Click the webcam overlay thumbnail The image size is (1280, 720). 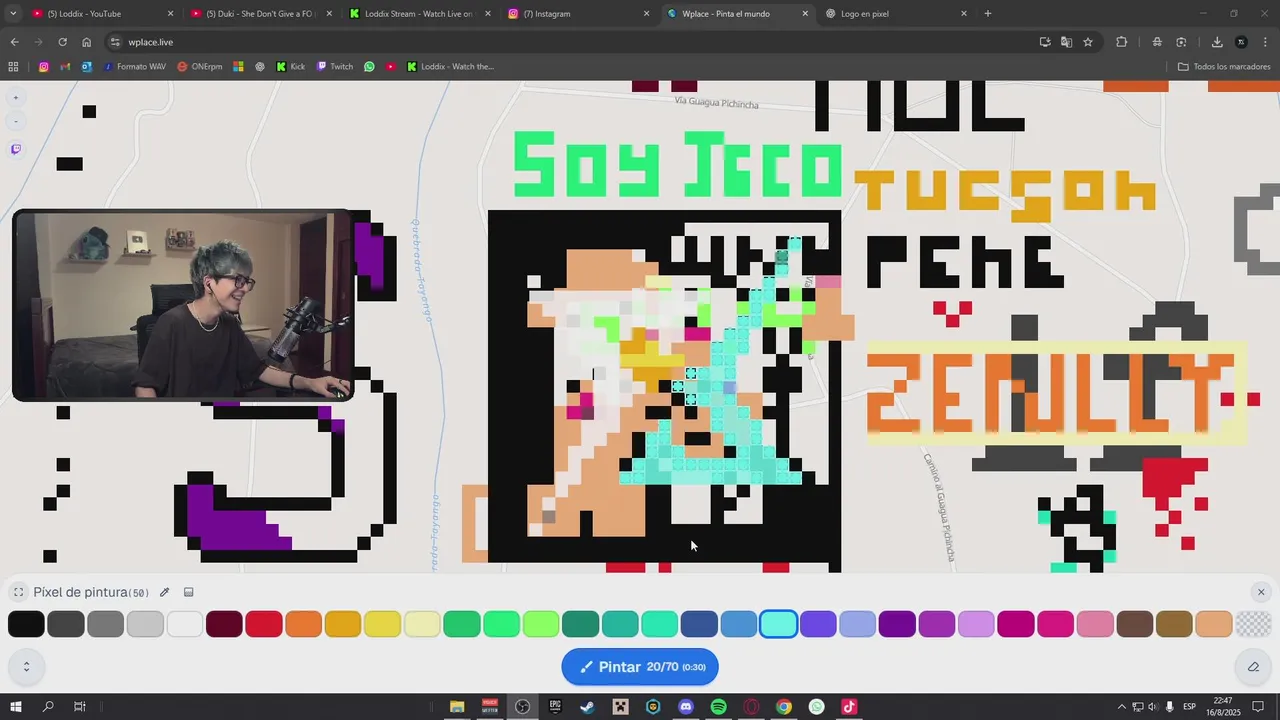pyautogui.click(x=182, y=306)
